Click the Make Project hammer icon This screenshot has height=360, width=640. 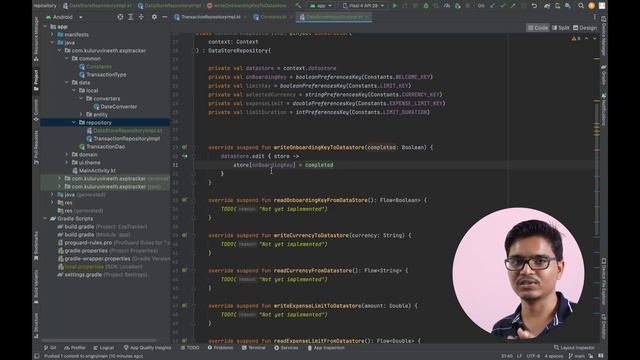(298, 6)
